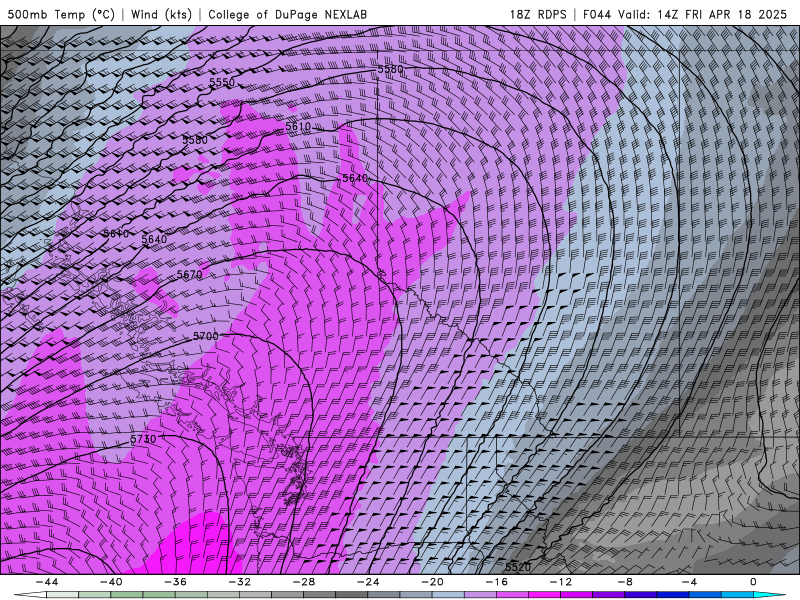Click the -36 colorbar scale value

pyautogui.click(x=176, y=582)
